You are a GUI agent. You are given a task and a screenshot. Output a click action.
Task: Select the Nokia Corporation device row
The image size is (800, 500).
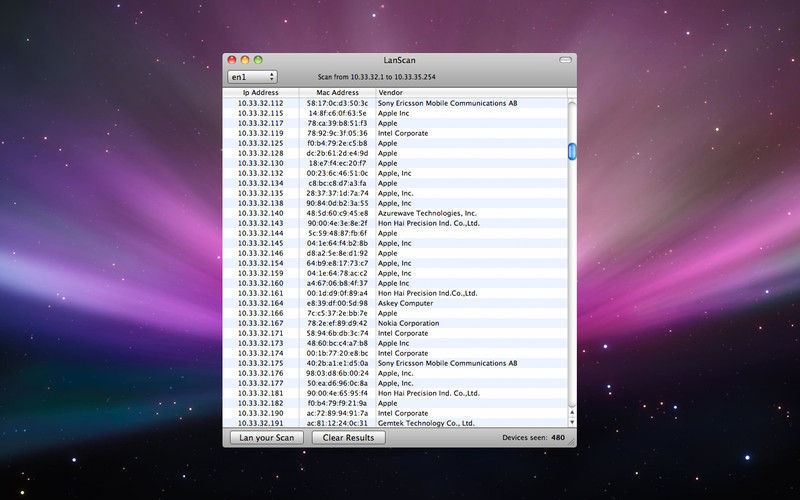[408, 323]
